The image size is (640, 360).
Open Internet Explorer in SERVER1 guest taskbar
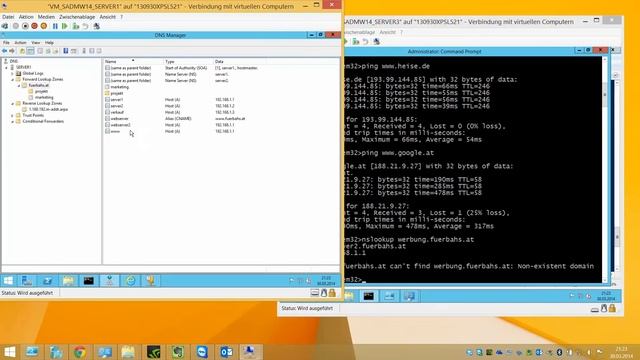pos(131,281)
